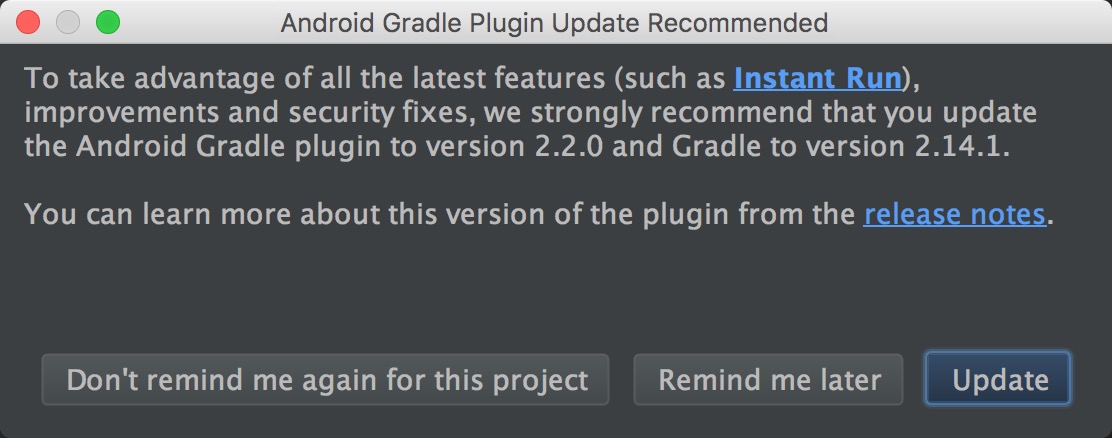Follow the blue Instant Run hyperlink
Image resolution: width=1112 pixels, height=438 pixels.
818,78
